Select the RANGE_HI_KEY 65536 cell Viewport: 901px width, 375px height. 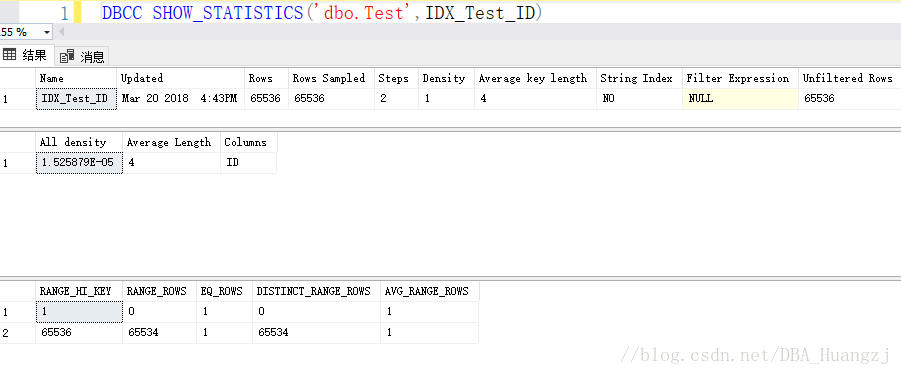79,333
